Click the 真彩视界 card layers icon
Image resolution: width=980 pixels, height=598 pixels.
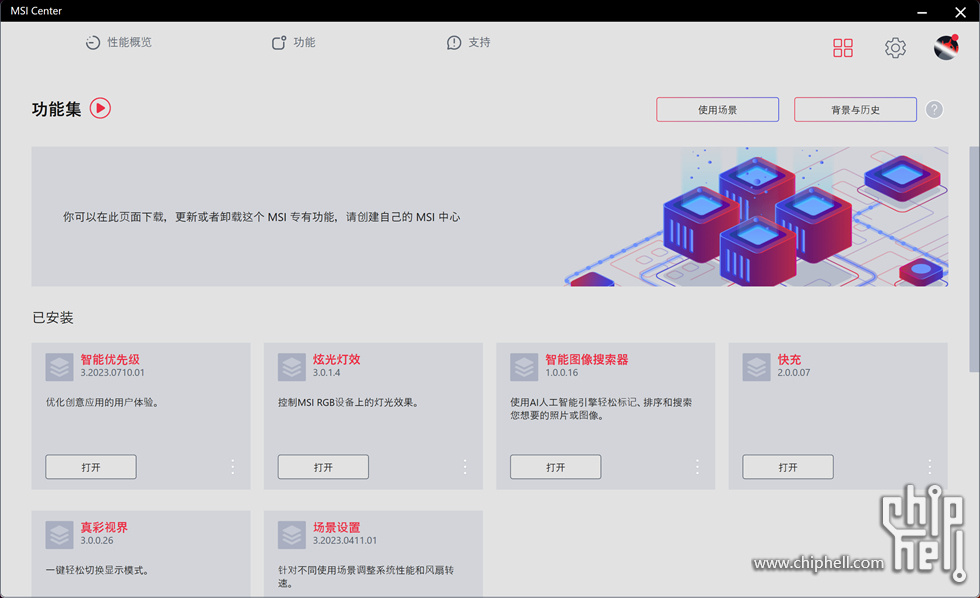pos(59,536)
